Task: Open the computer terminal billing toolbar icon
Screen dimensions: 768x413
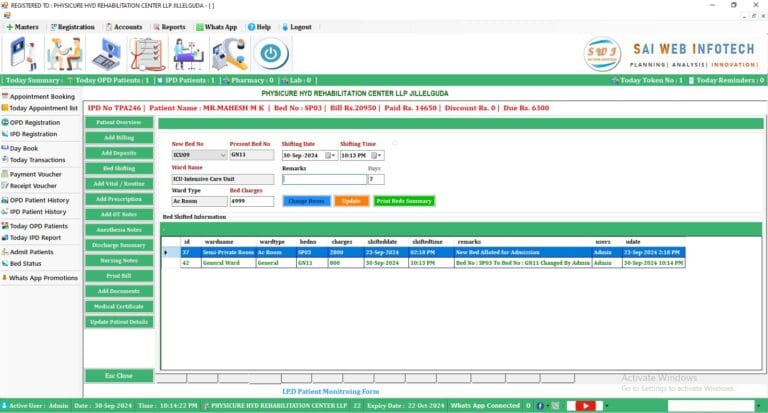Action: click(x=106, y=54)
